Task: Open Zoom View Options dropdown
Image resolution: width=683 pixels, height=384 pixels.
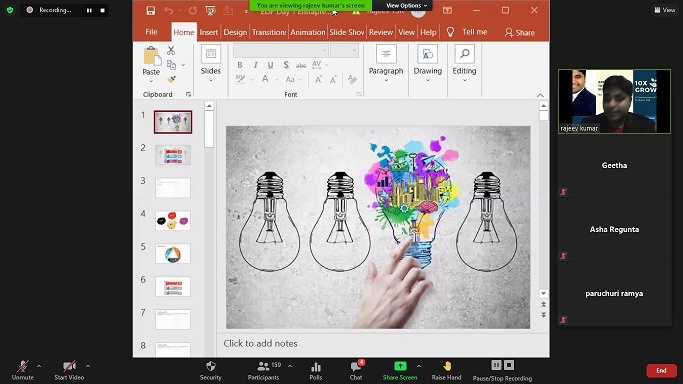Action: pos(406,6)
